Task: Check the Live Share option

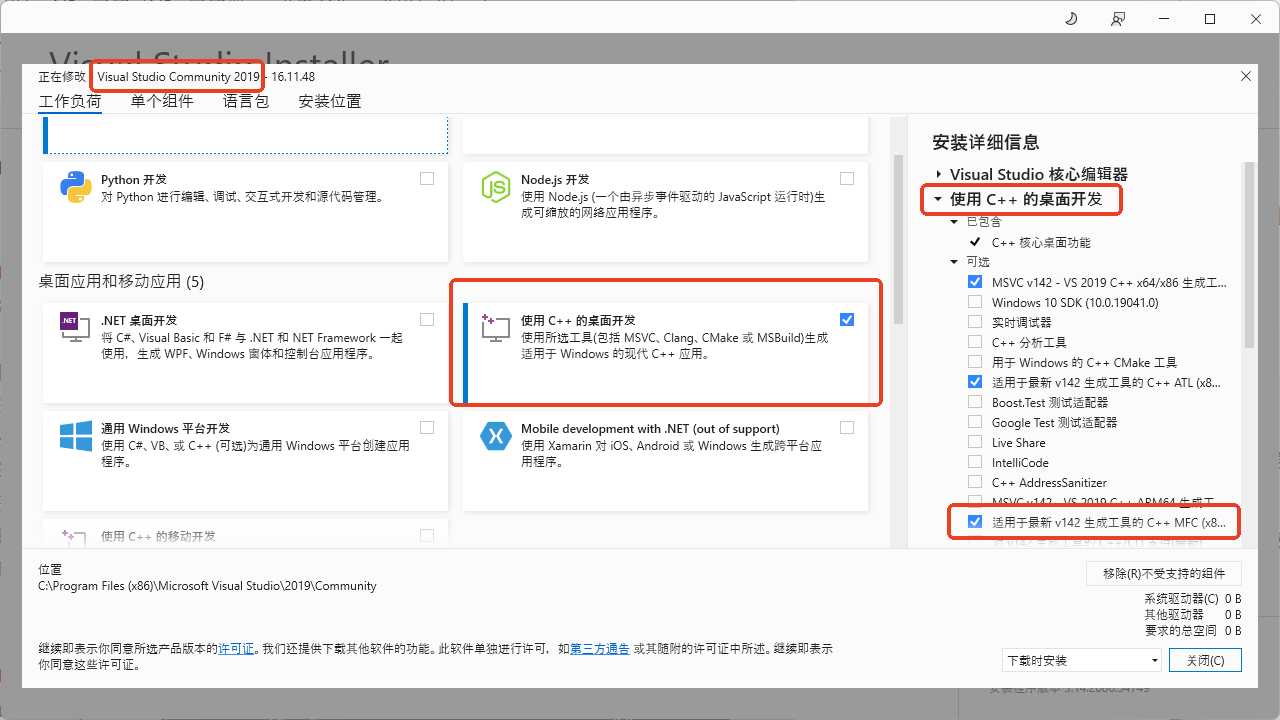Action: coord(975,442)
